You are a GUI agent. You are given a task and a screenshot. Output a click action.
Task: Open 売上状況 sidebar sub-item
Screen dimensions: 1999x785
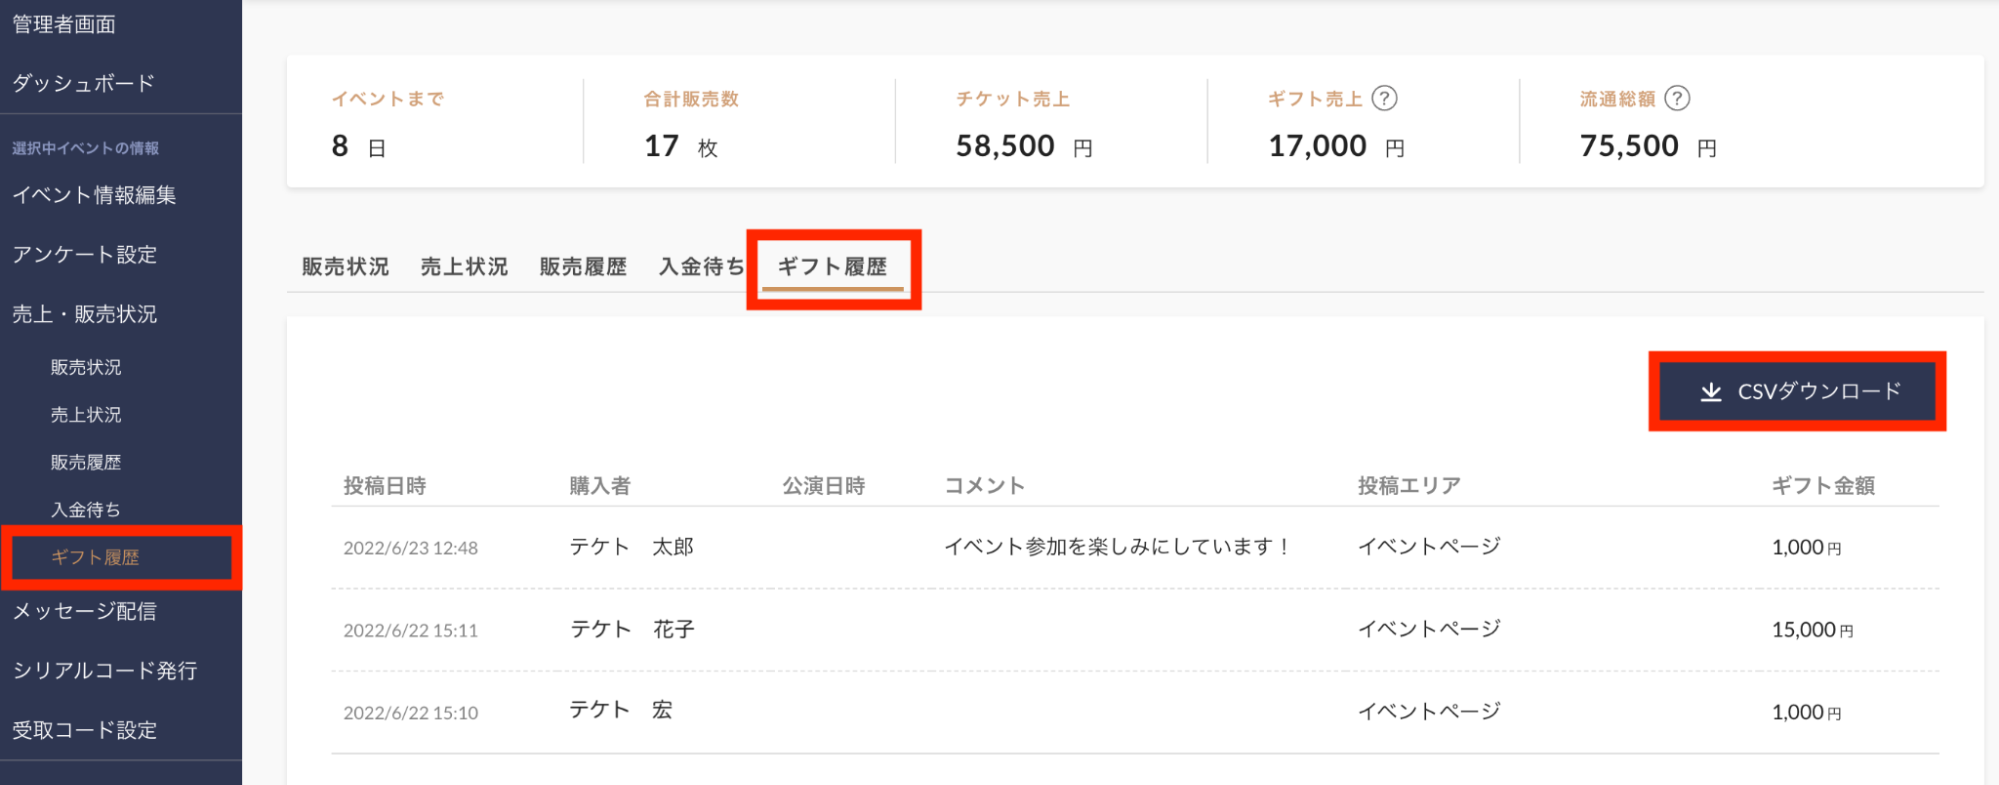(x=86, y=415)
